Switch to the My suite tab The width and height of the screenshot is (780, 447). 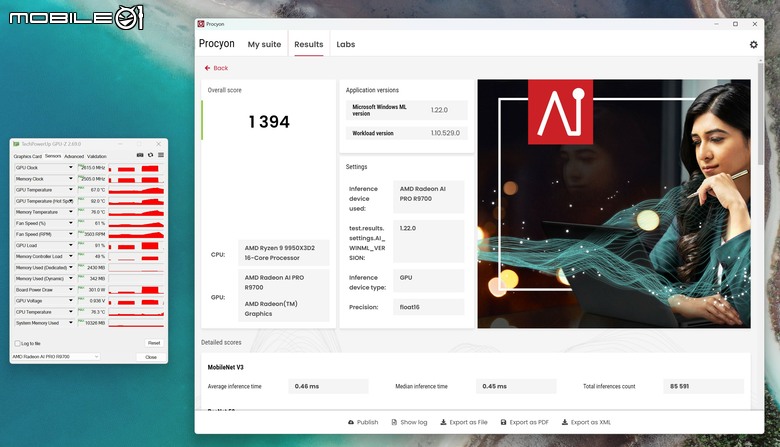tap(264, 44)
